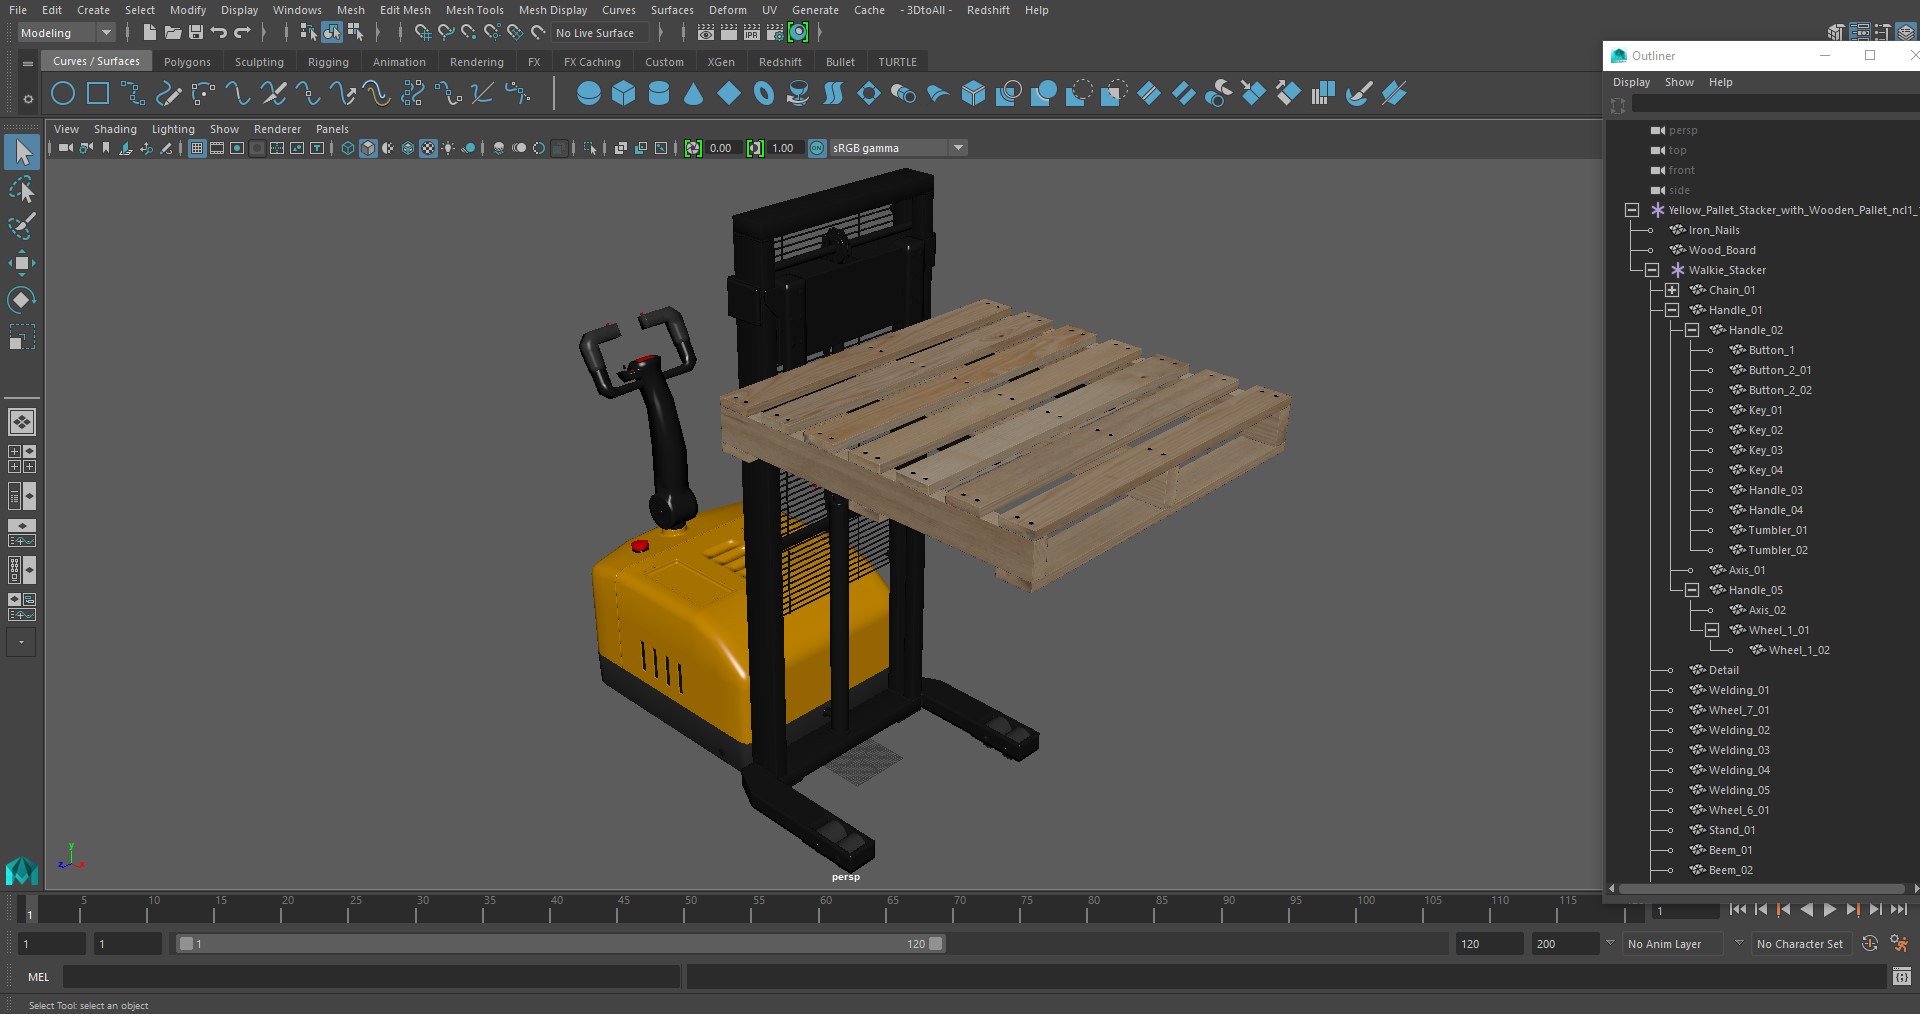This screenshot has width=1920, height=1014.
Task: Collapse the Yellow_Pallet_Stacker group
Action: click(x=1632, y=210)
